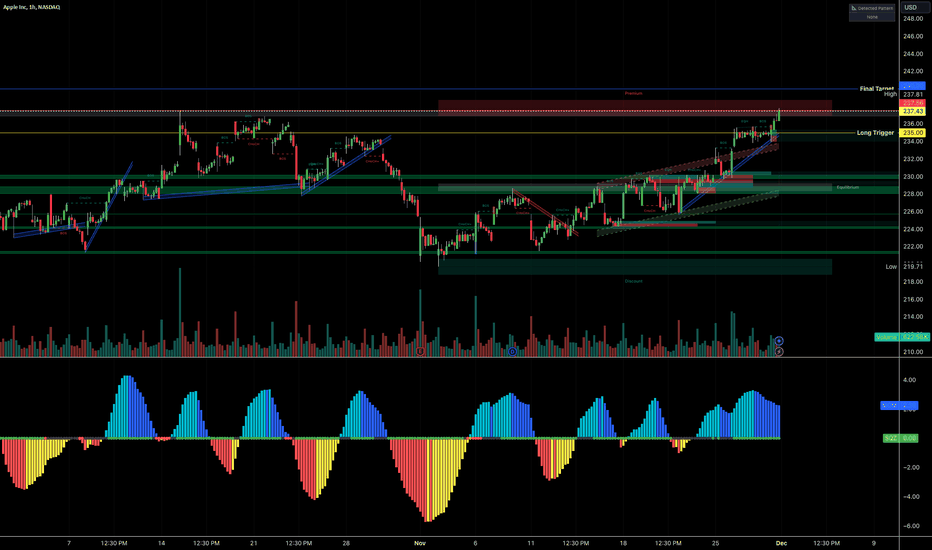The width and height of the screenshot is (932, 550).
Task: Click the 242.00 price axis label
Action: [912, 71]
